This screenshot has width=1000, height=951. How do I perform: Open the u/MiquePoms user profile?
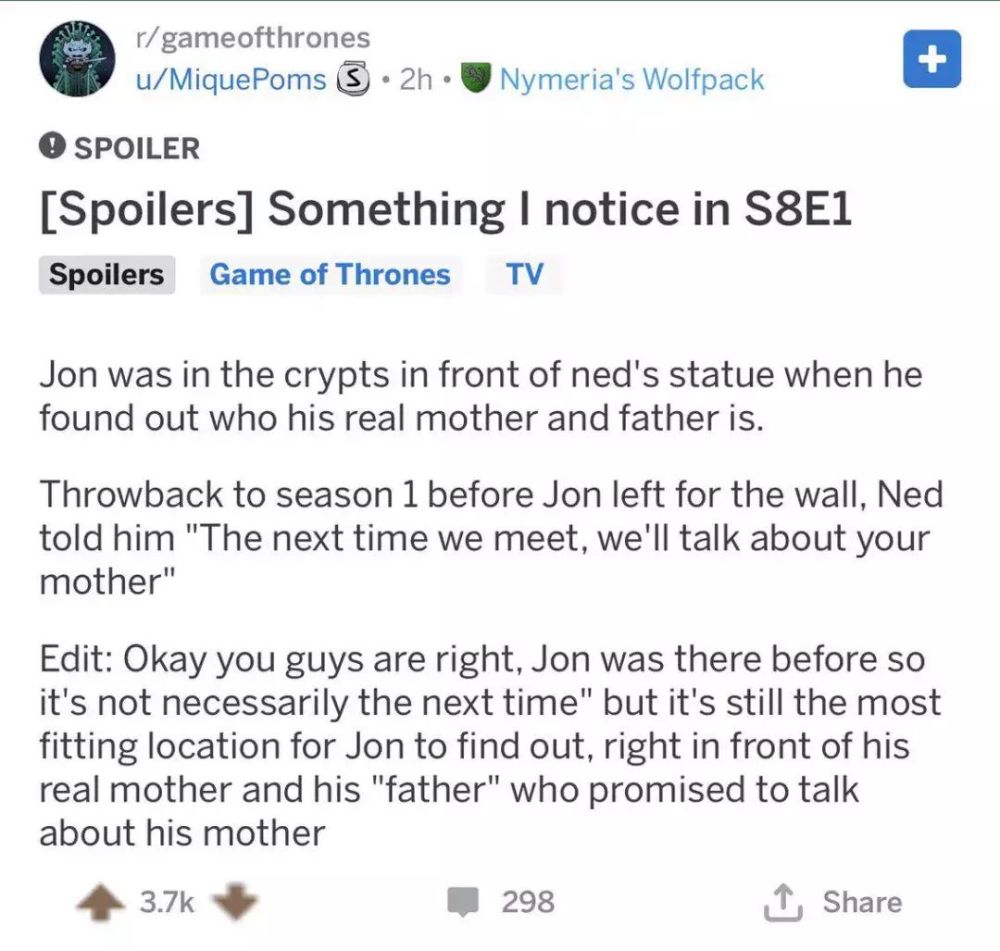coord(231,80)
